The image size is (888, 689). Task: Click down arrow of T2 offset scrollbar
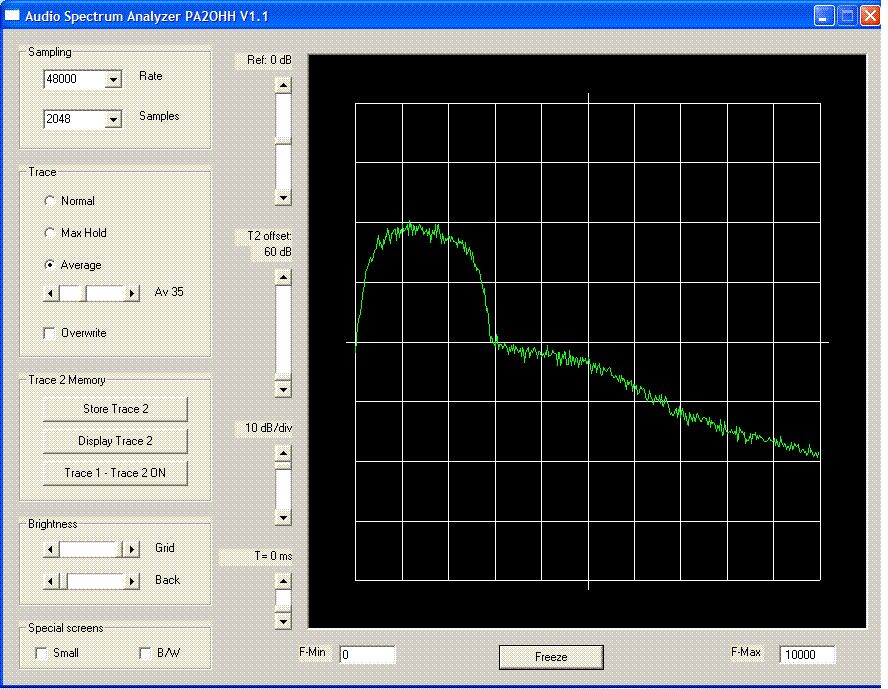(x=283, y=389)
